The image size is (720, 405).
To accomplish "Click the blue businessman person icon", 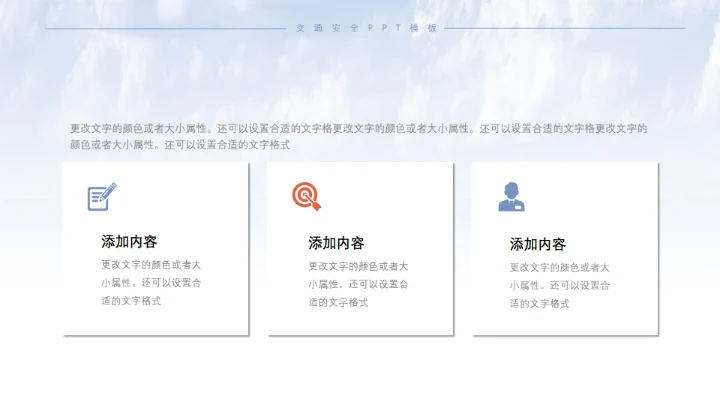I will (512, 197).
